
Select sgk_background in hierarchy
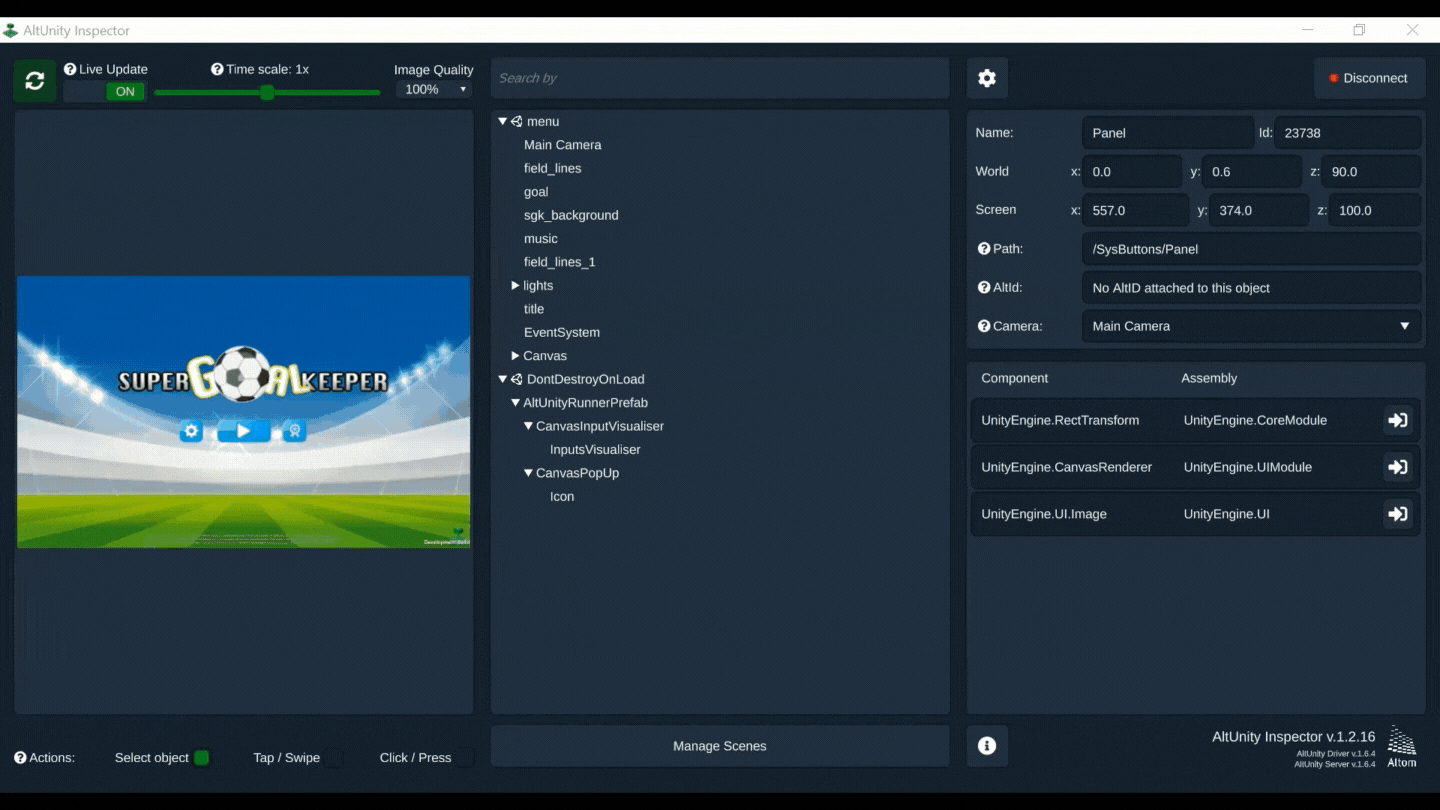coord(571,216)
